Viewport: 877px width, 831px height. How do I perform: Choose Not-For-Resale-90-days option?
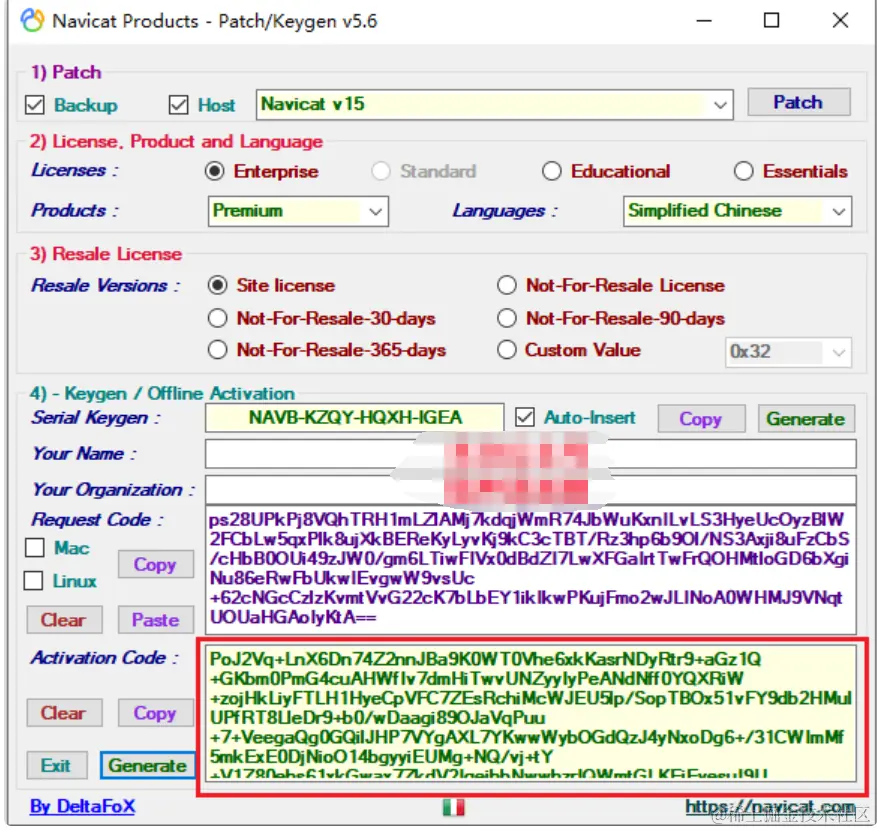(507, 318)
